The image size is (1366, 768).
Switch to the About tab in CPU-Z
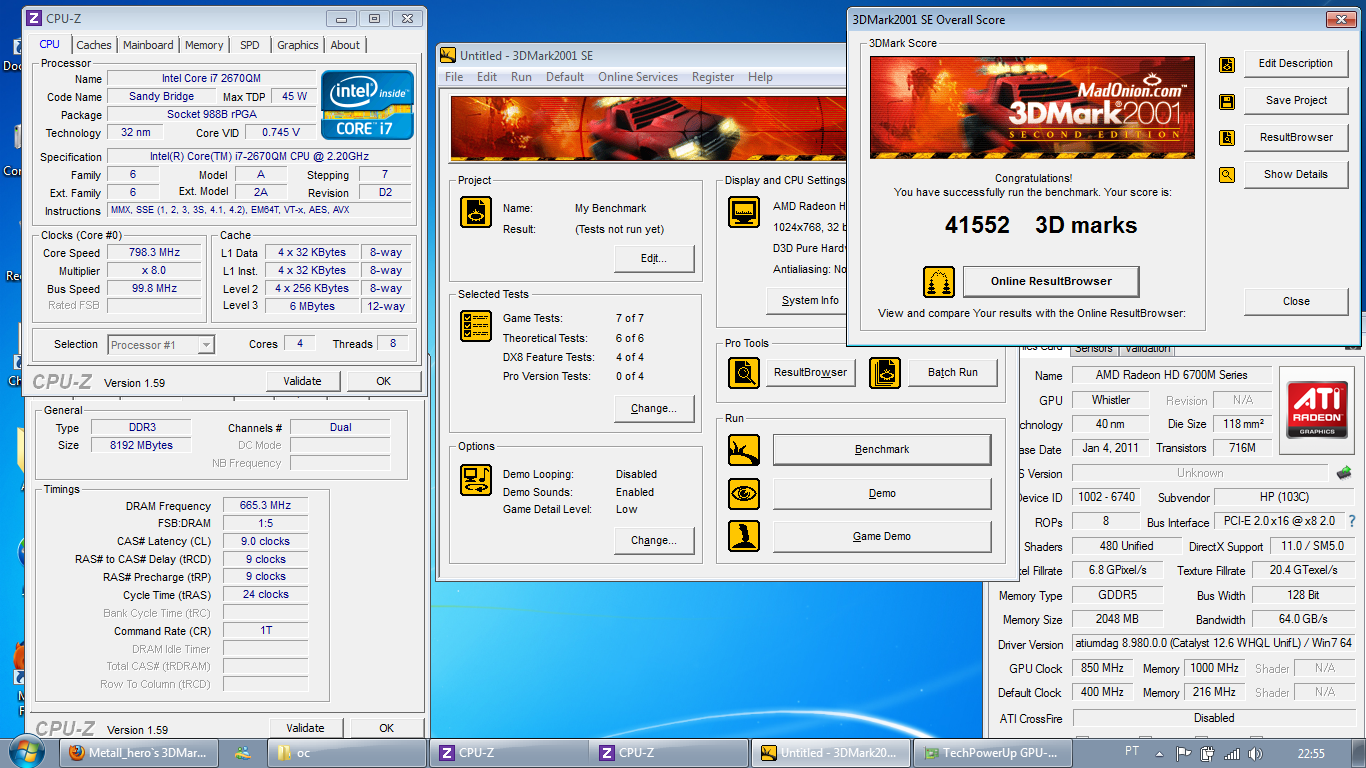click(345, 45)
